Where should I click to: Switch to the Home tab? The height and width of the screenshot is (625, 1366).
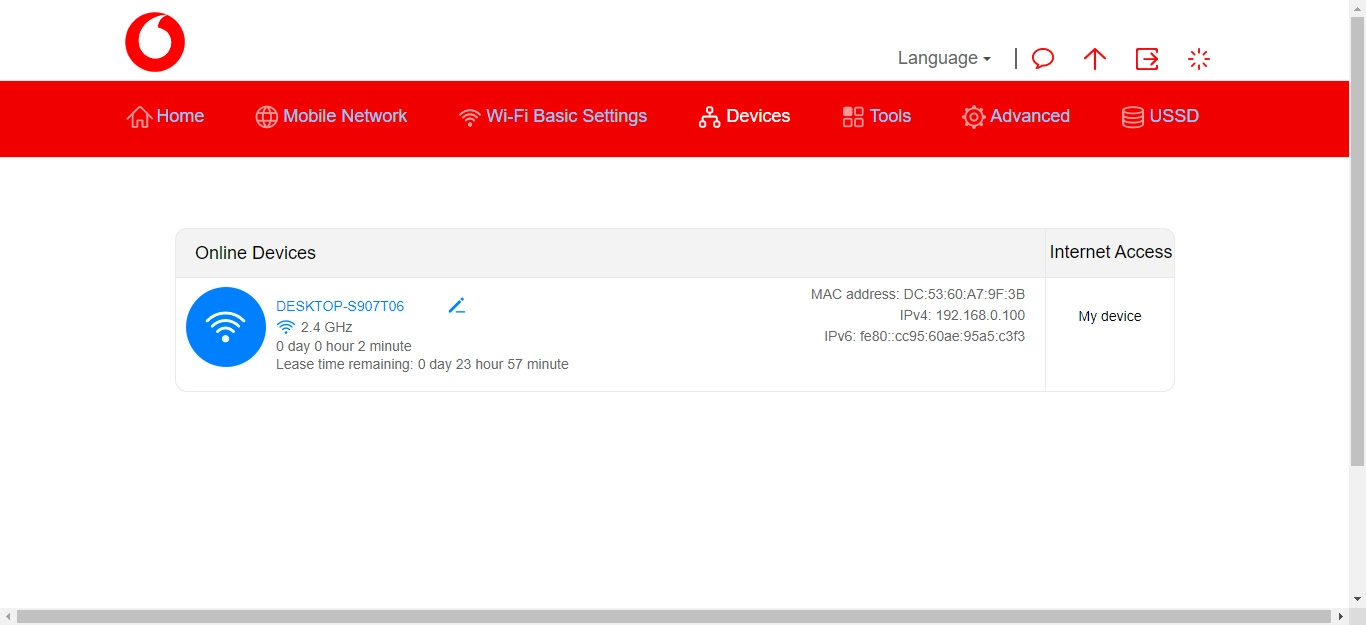(x=165, y=117)
